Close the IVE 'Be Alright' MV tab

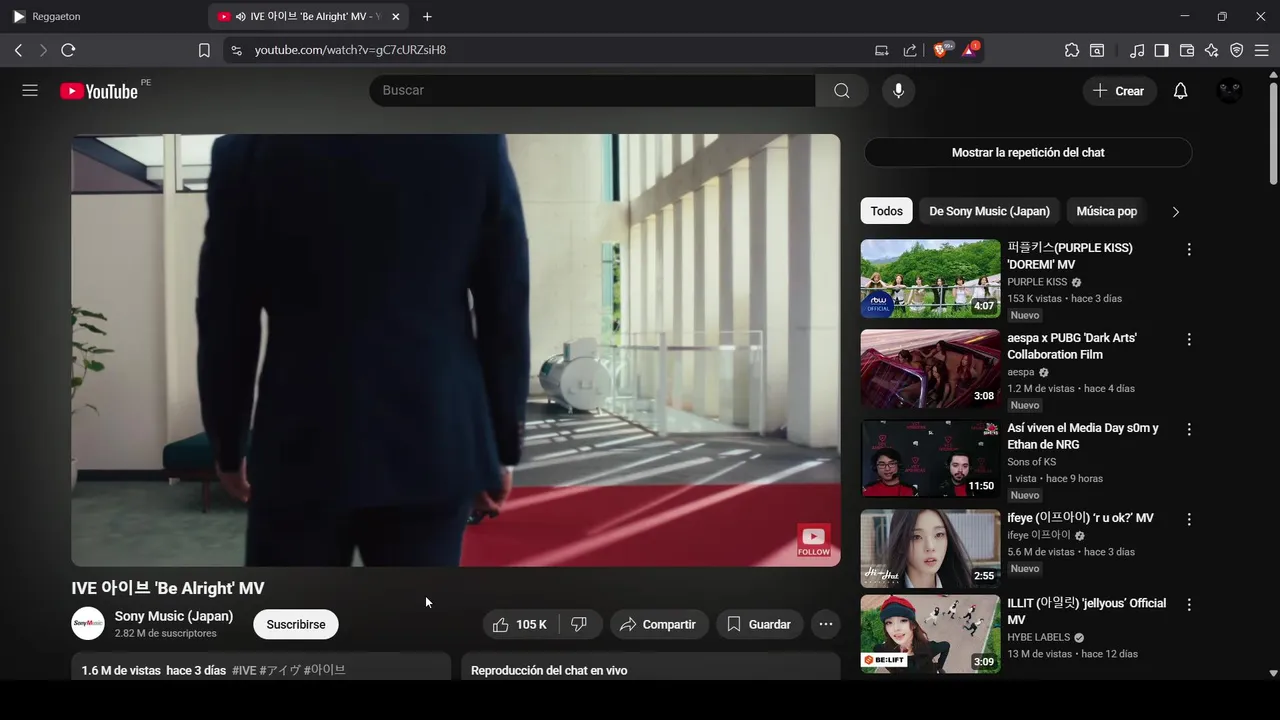click(x=395, y=17)
